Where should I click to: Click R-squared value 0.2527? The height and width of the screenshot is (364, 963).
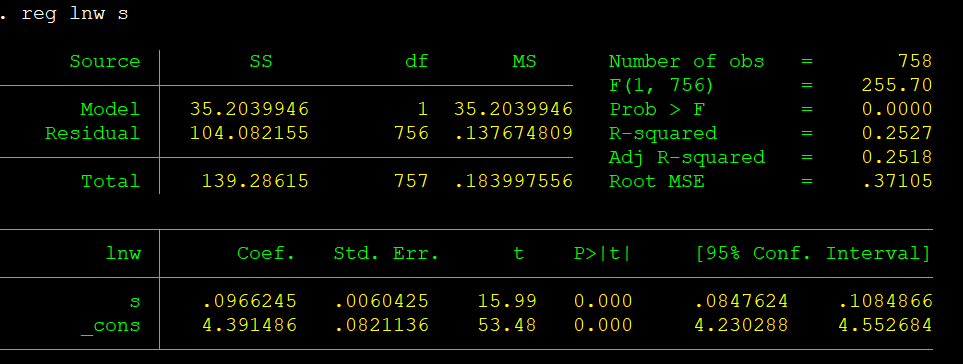click(897, 133)
